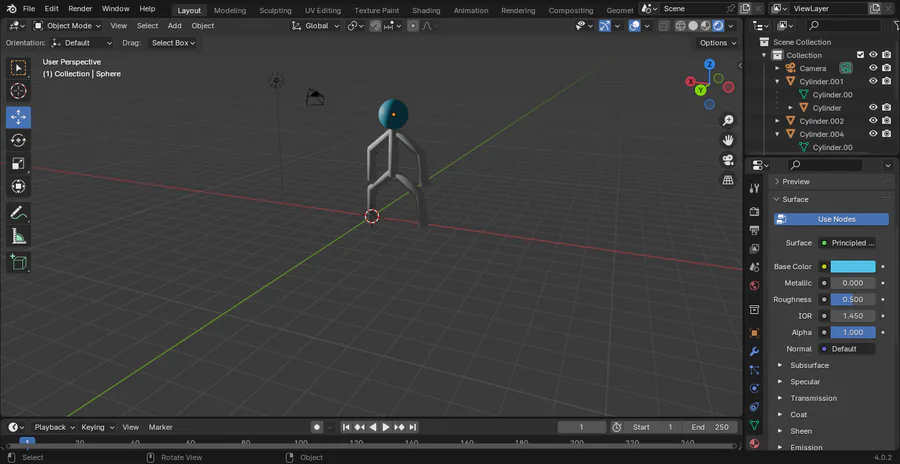The width and height of the screenshot is (900, 464).
Task: Open the Object Data properties tab
Action: point(755,425)
